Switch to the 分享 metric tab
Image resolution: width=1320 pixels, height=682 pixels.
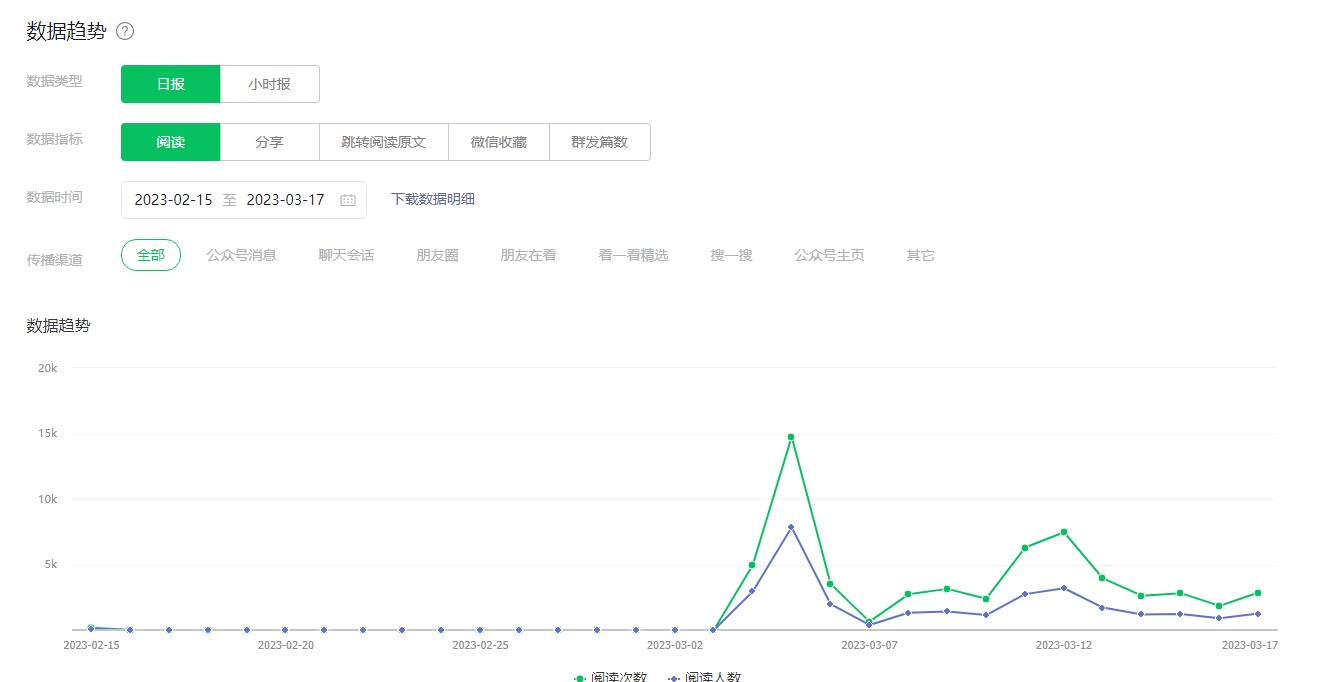coord(270,142)
